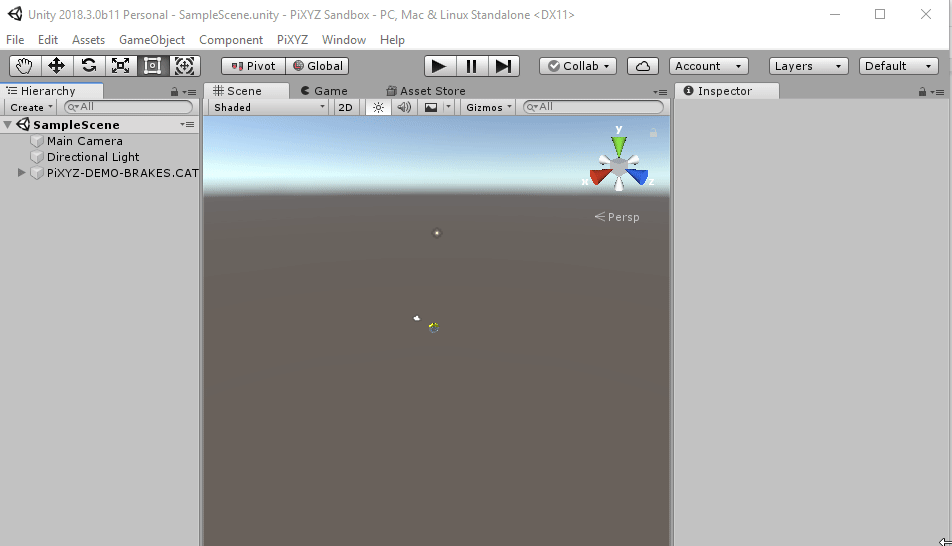Start Play mode
This screenshot has width=952, height=546.
[x=440, y=66]
